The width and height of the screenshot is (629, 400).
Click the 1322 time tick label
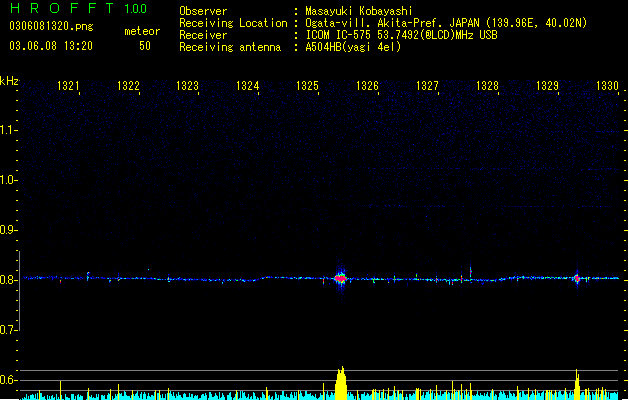[128, 86]
